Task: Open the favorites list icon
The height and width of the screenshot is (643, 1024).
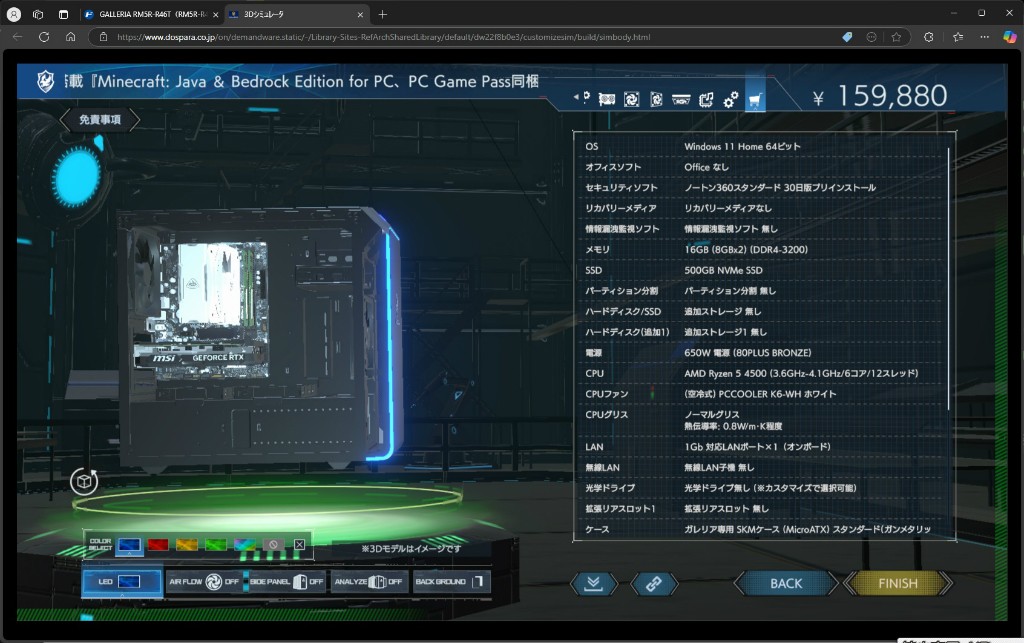Action: point(958,37)
